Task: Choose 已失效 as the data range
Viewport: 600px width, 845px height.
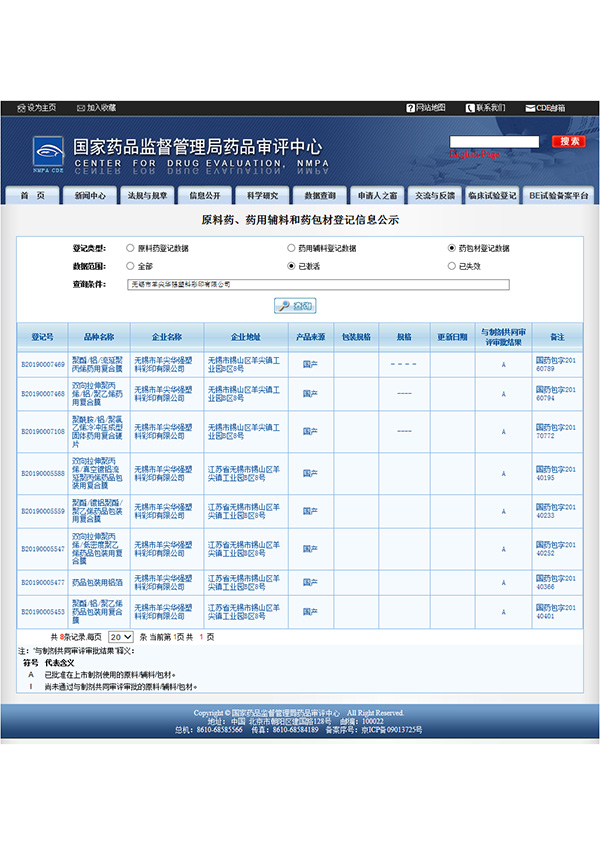Action: (452, 266)
